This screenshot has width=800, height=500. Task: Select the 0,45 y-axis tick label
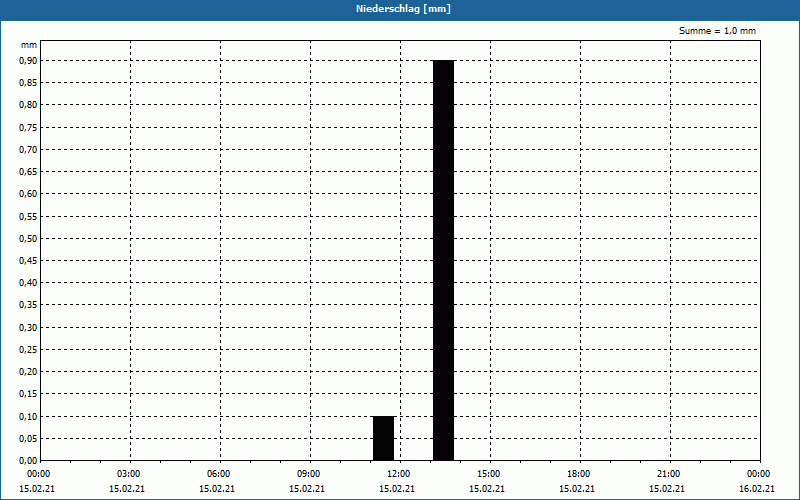pyautogui.click(x=28, y=261)
